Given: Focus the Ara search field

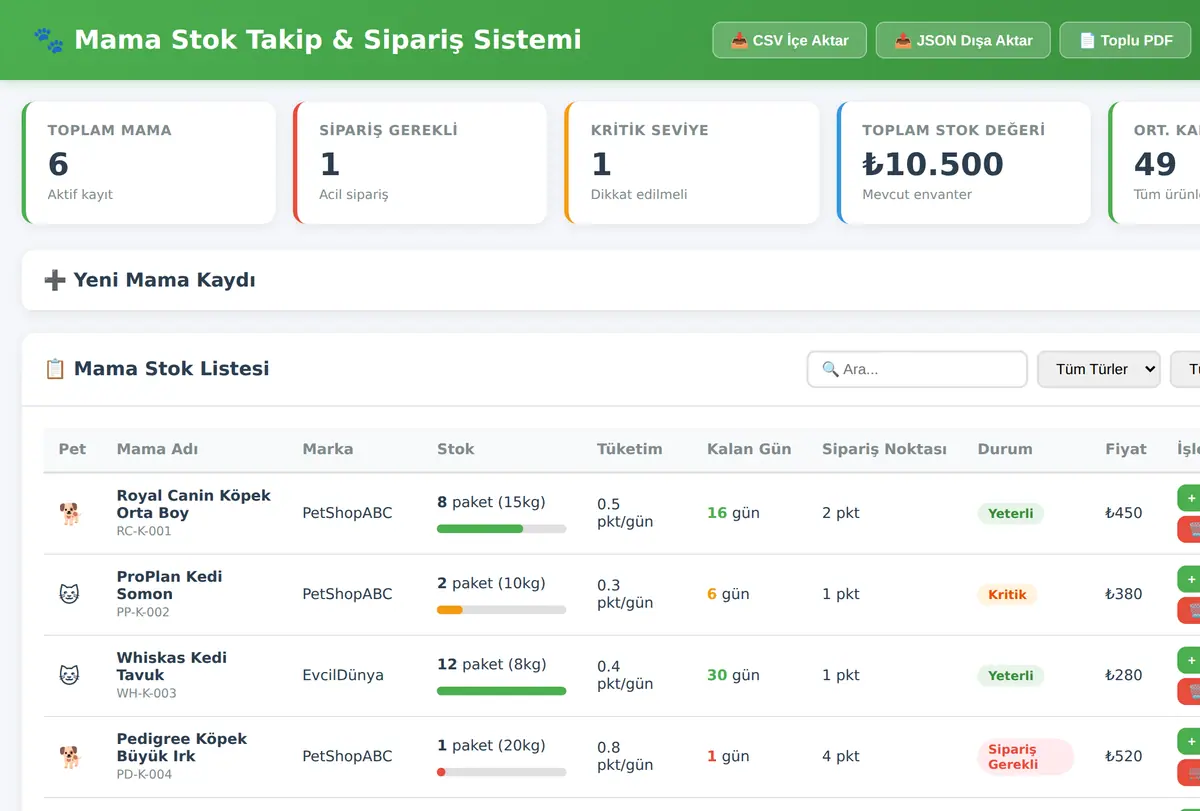Looking at the screenshot, I should [x=917, y=369].
